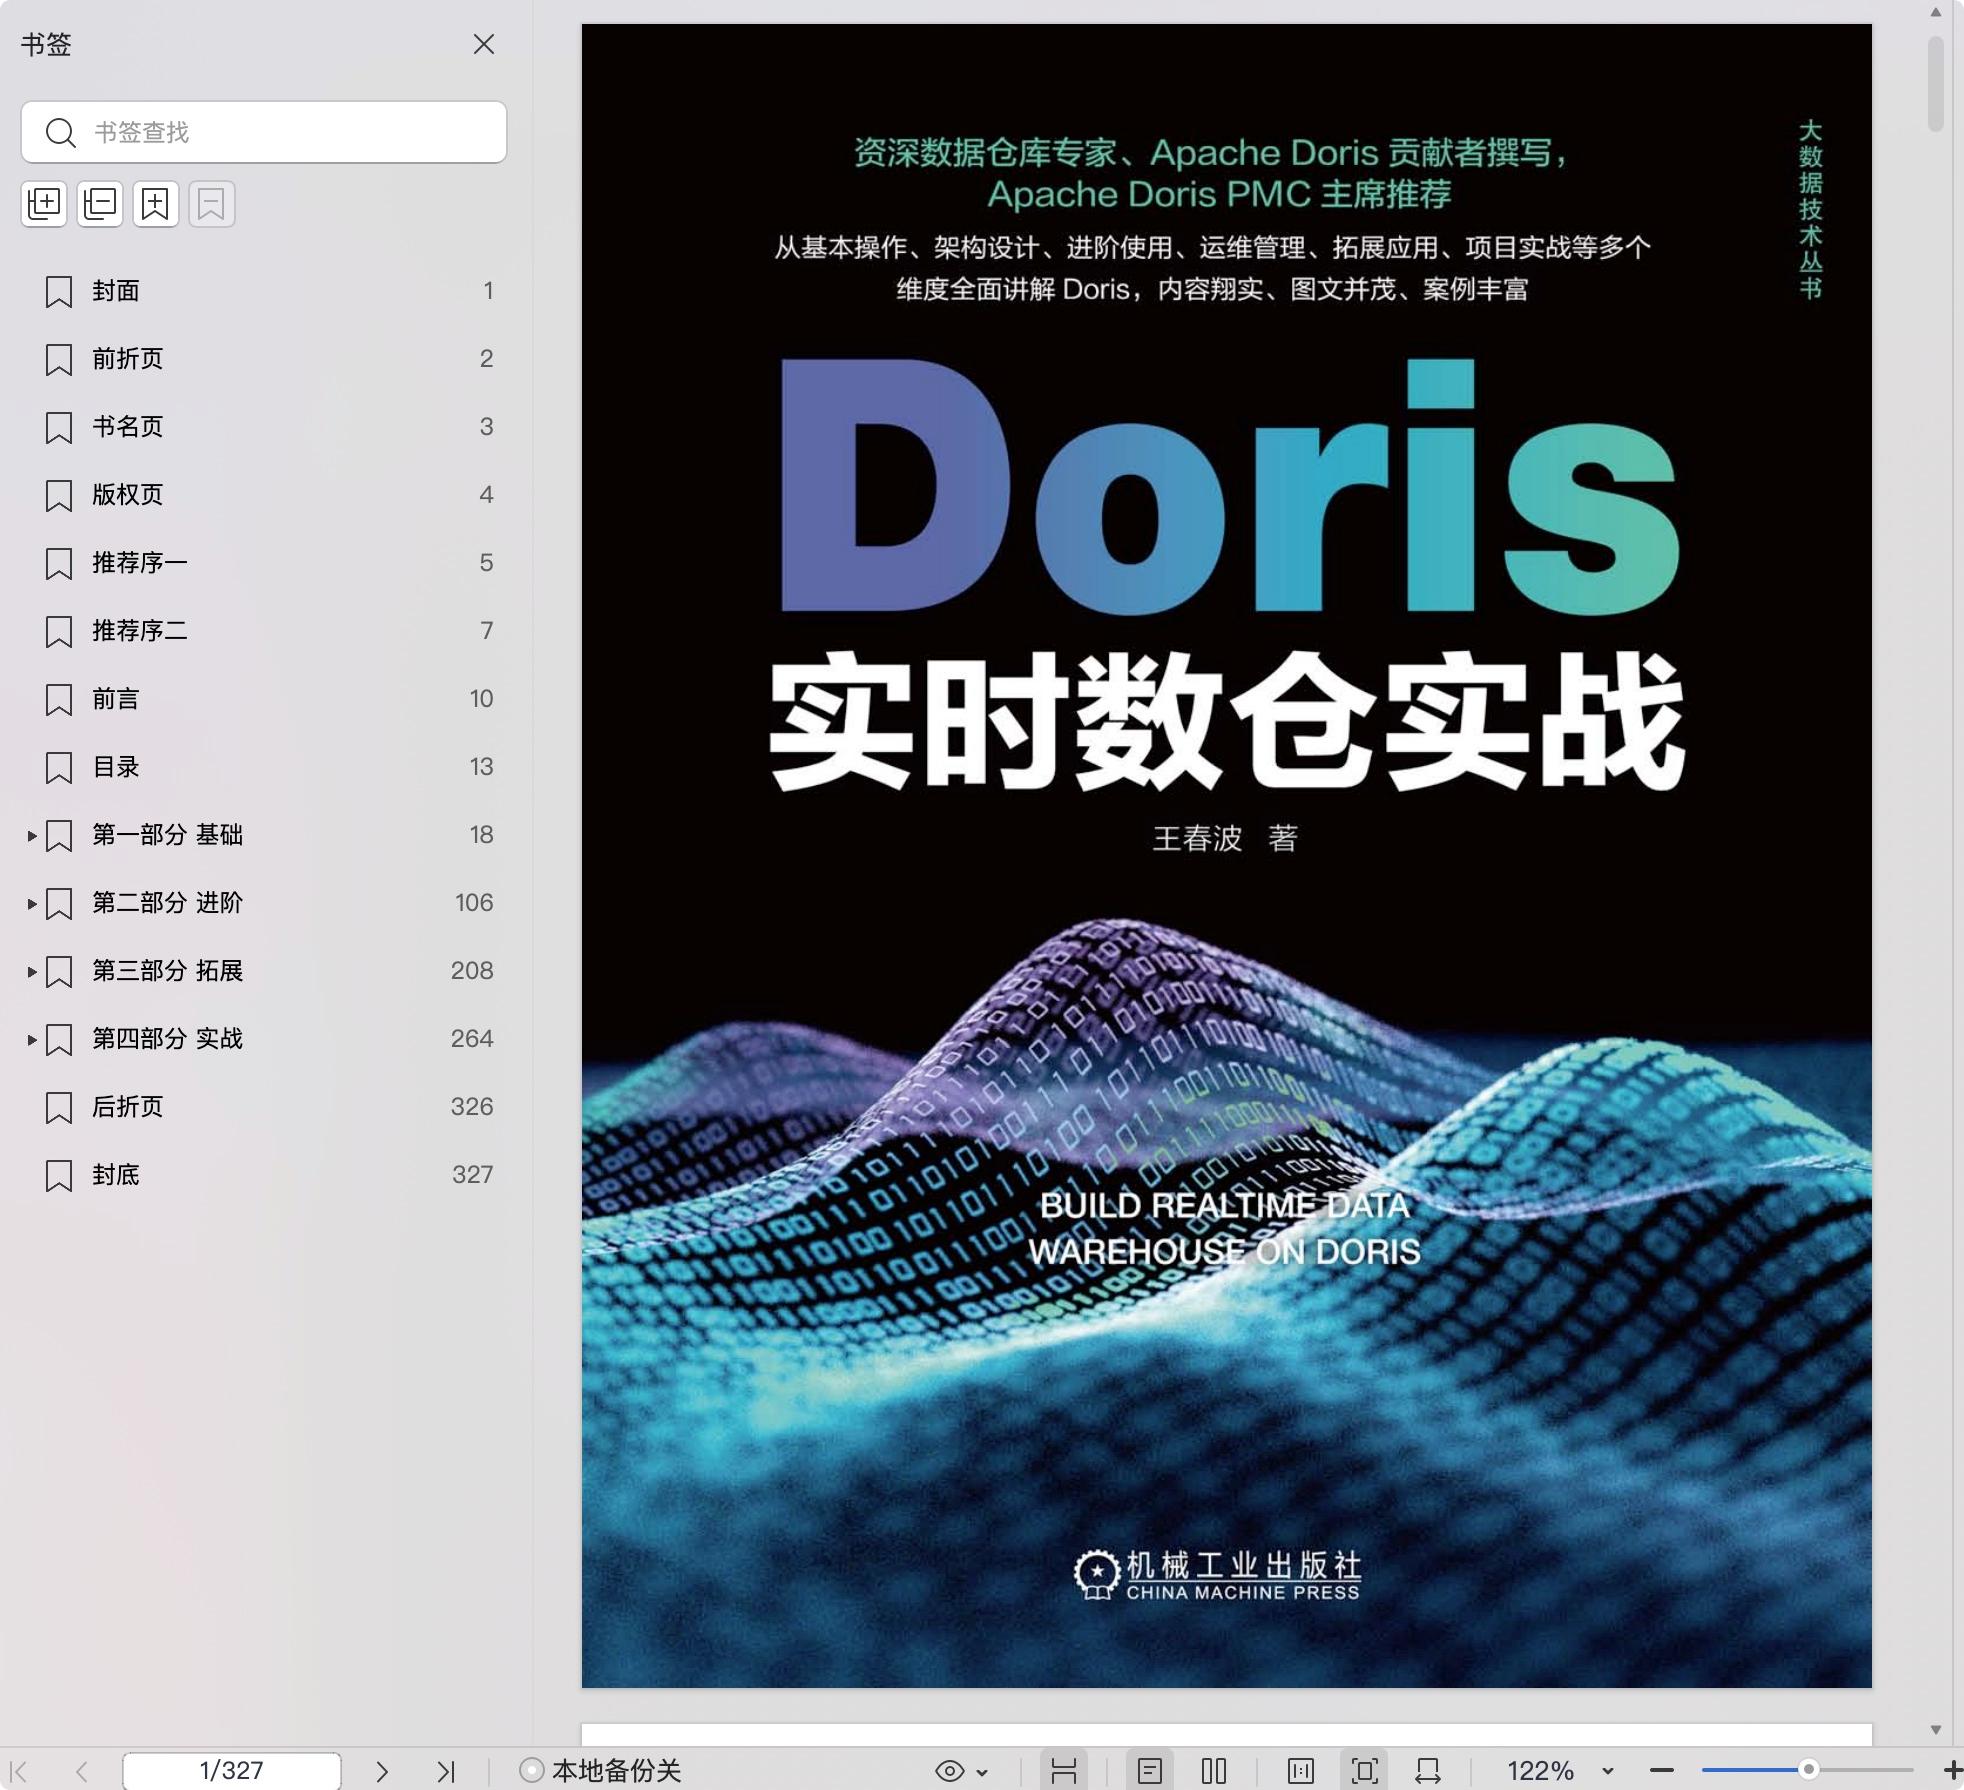Click the bookmark icon beside 封底
The width and height of the screenshot is (1964, 1790).
[x=59, y=1176]
